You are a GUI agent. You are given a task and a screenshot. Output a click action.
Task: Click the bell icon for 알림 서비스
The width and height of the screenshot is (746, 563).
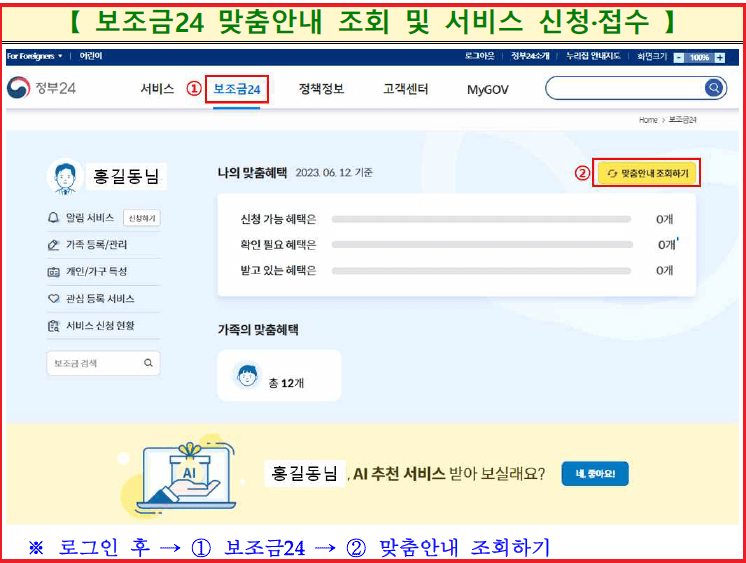pos(53,218)
